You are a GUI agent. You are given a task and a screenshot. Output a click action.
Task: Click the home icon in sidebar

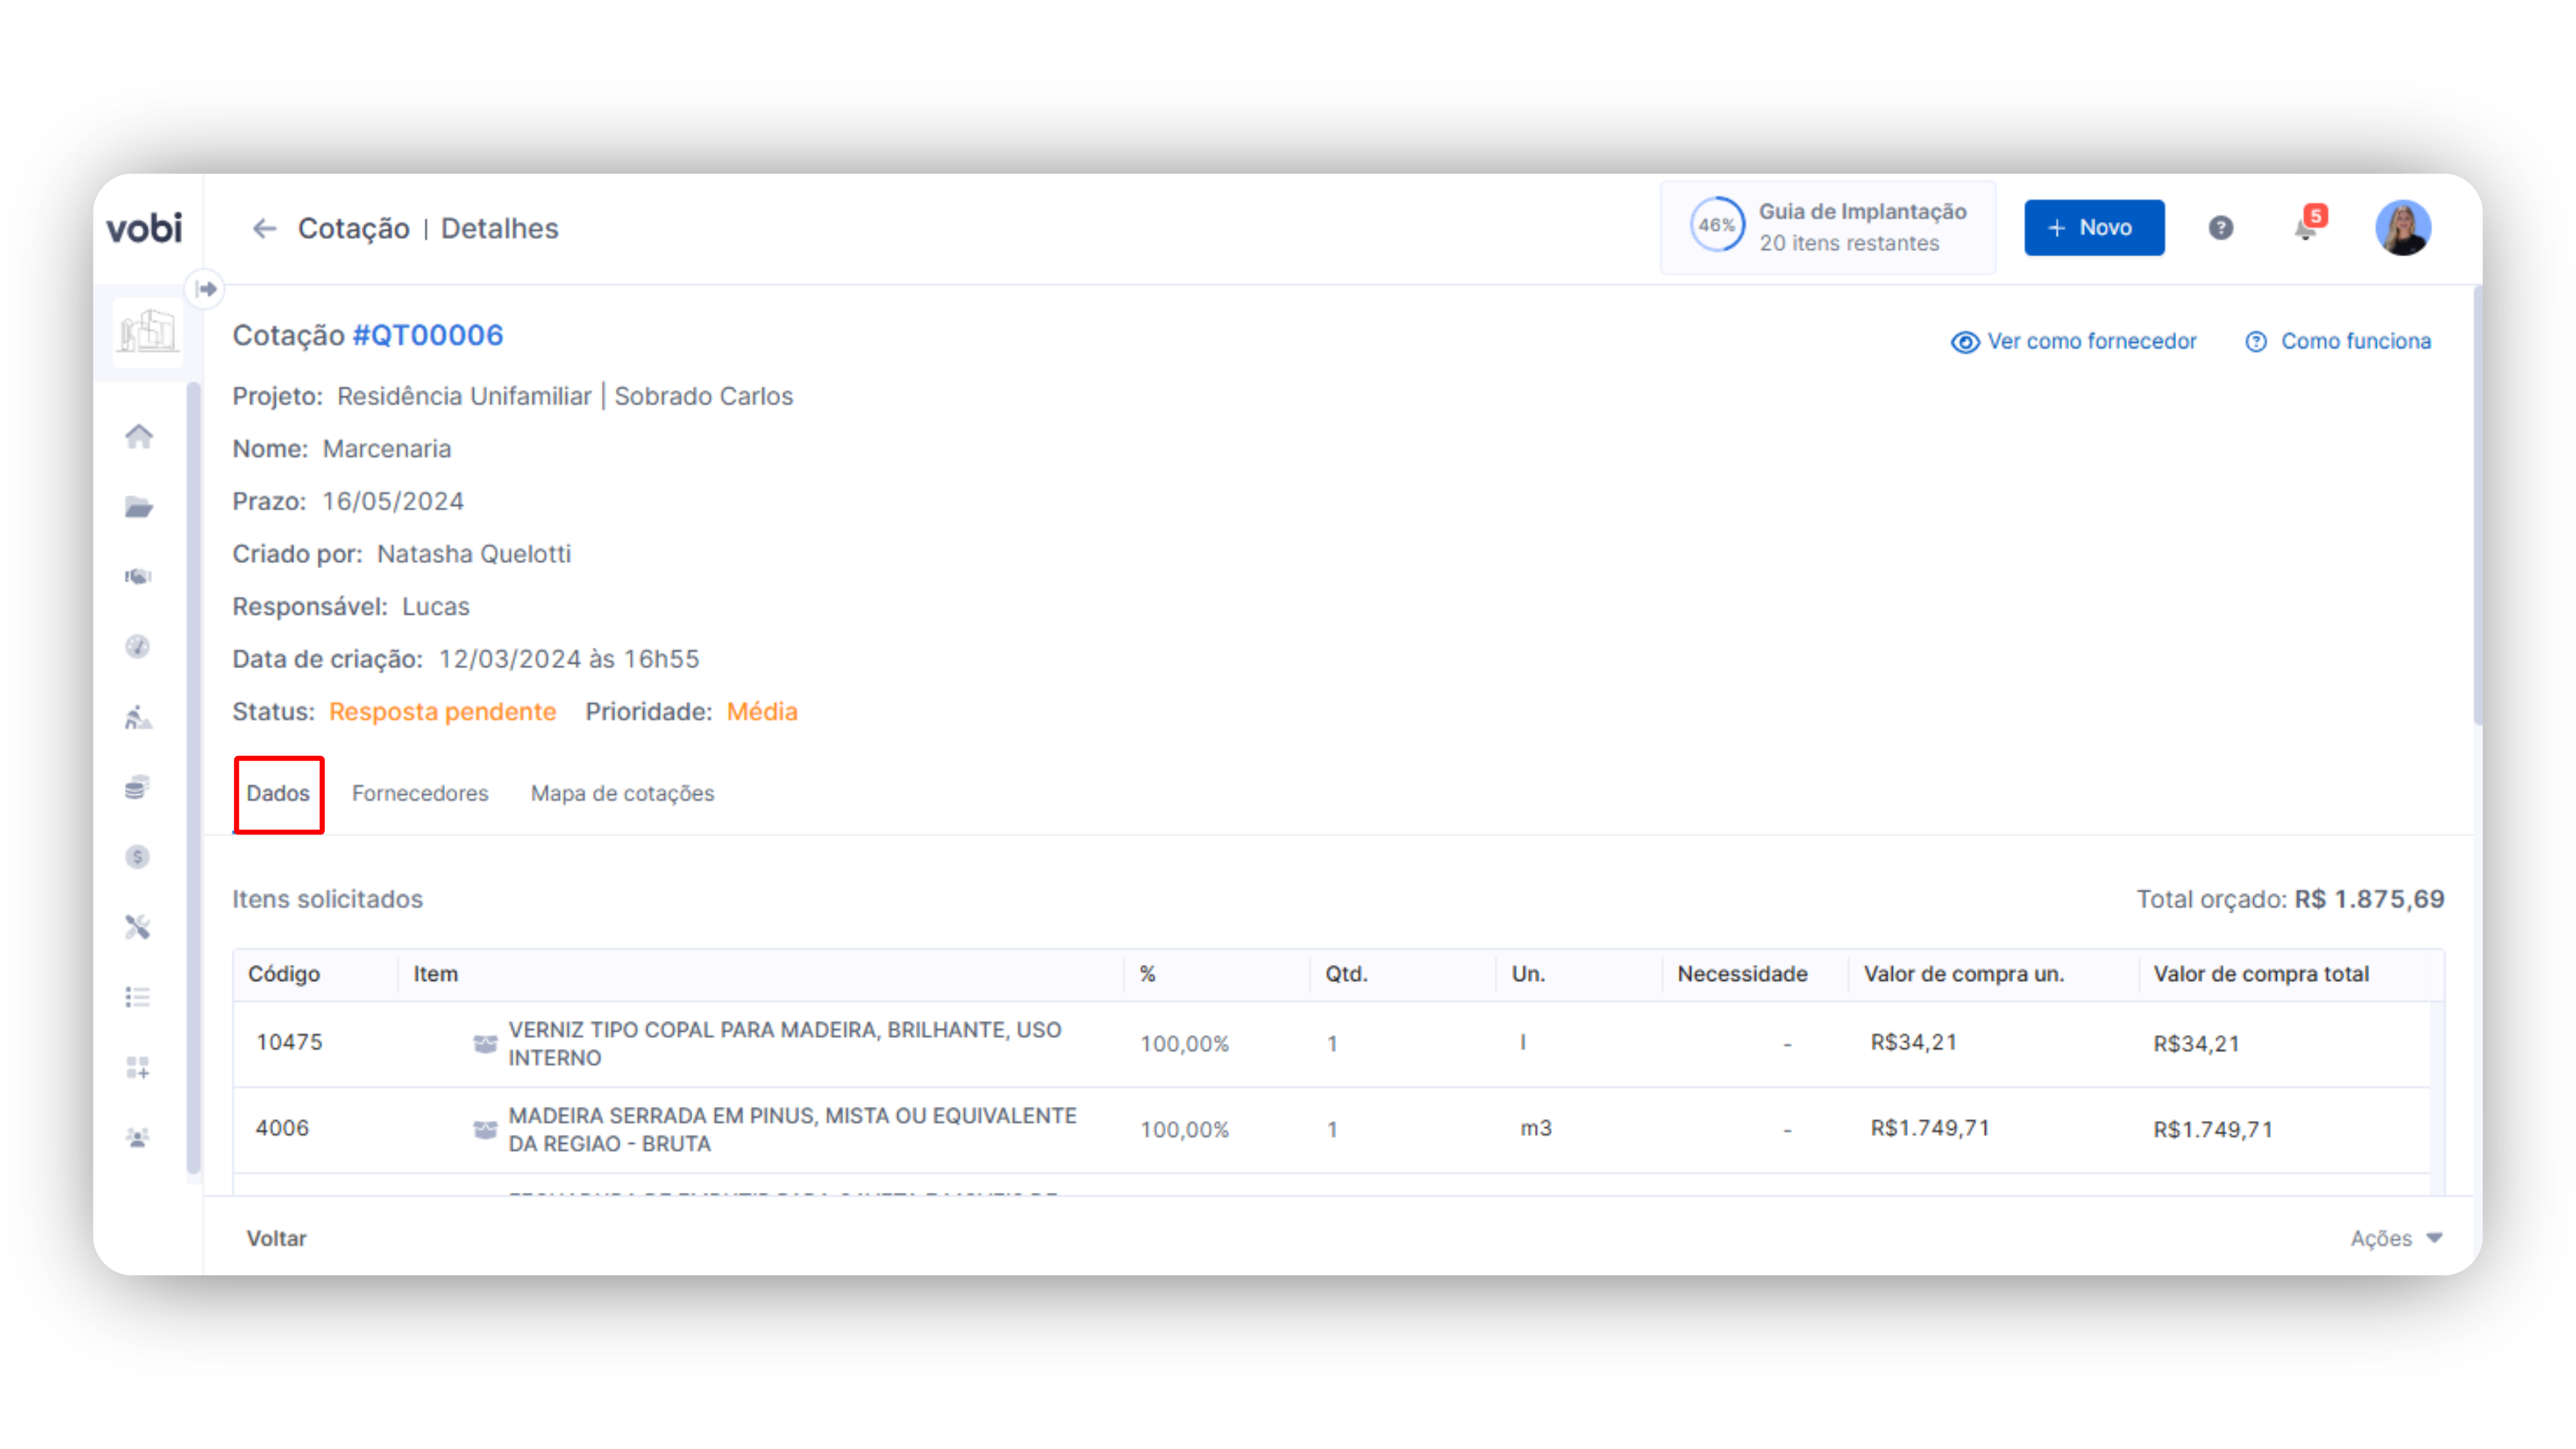tap(139, 436)
